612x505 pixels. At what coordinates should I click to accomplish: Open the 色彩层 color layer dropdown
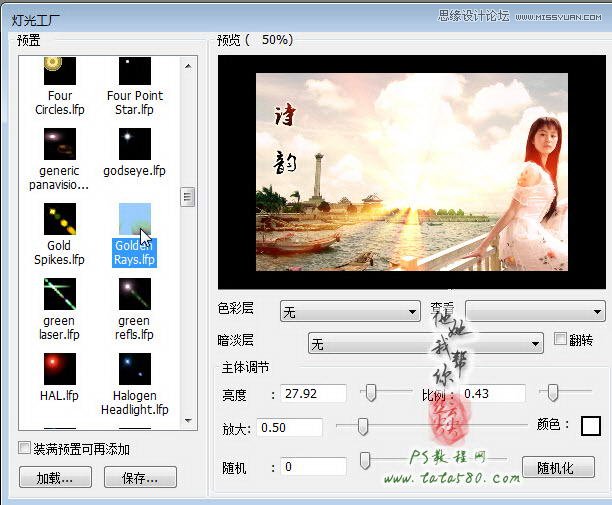pyautogui.click(x=350, y=311)
